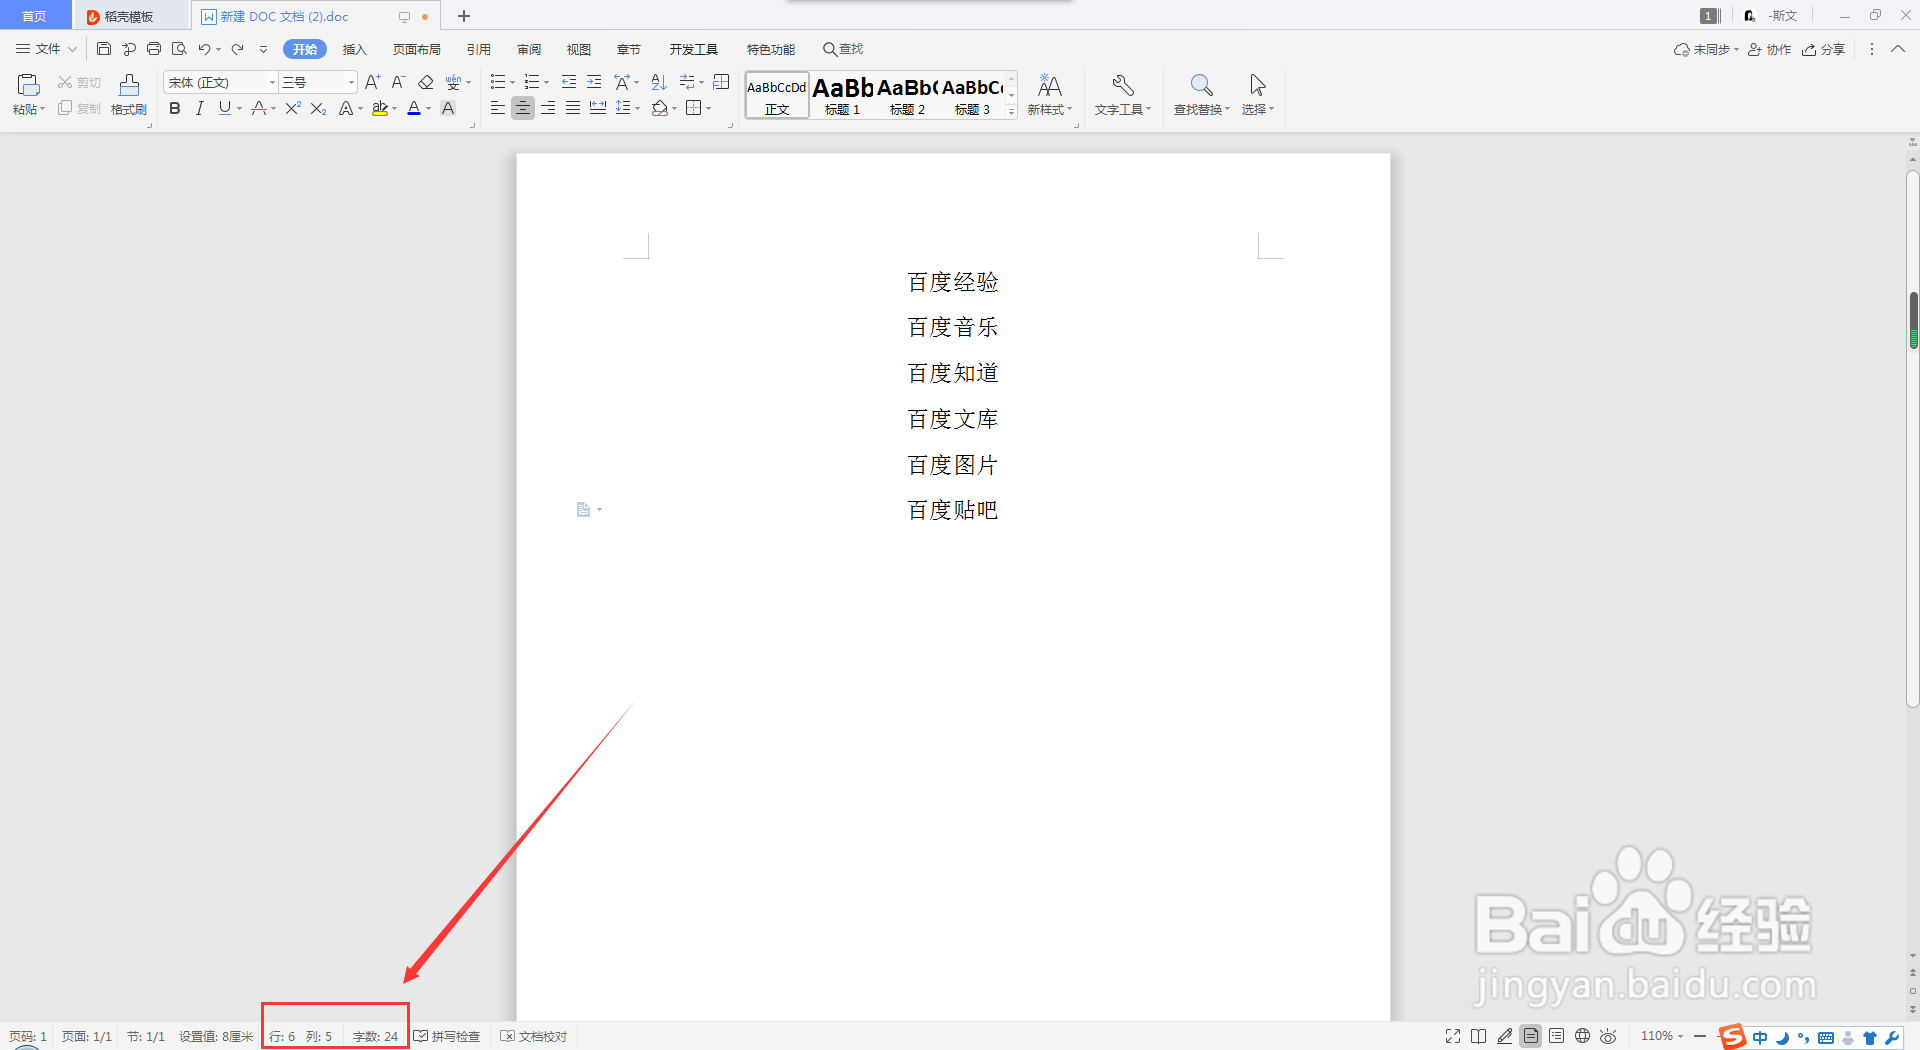Expand the line spacing dropdown
This screenshot has width=1920, height=1050.
click(x=637, y=109)
